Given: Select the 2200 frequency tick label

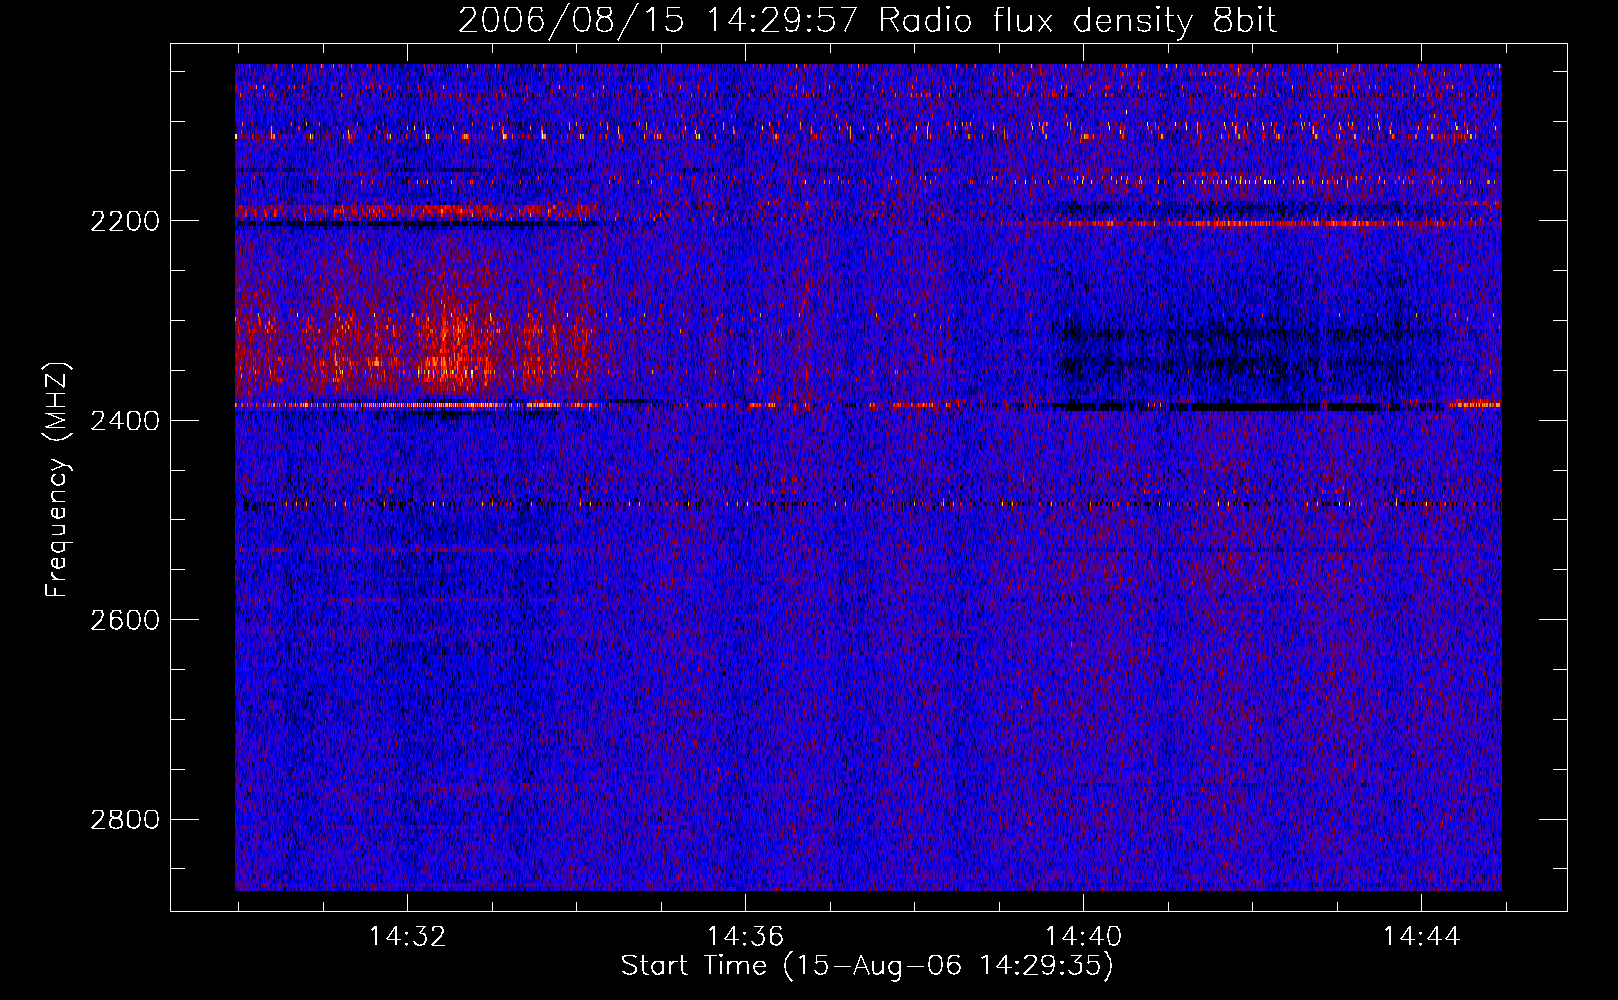Looking at the screenshot, I should tap(125, 221).
